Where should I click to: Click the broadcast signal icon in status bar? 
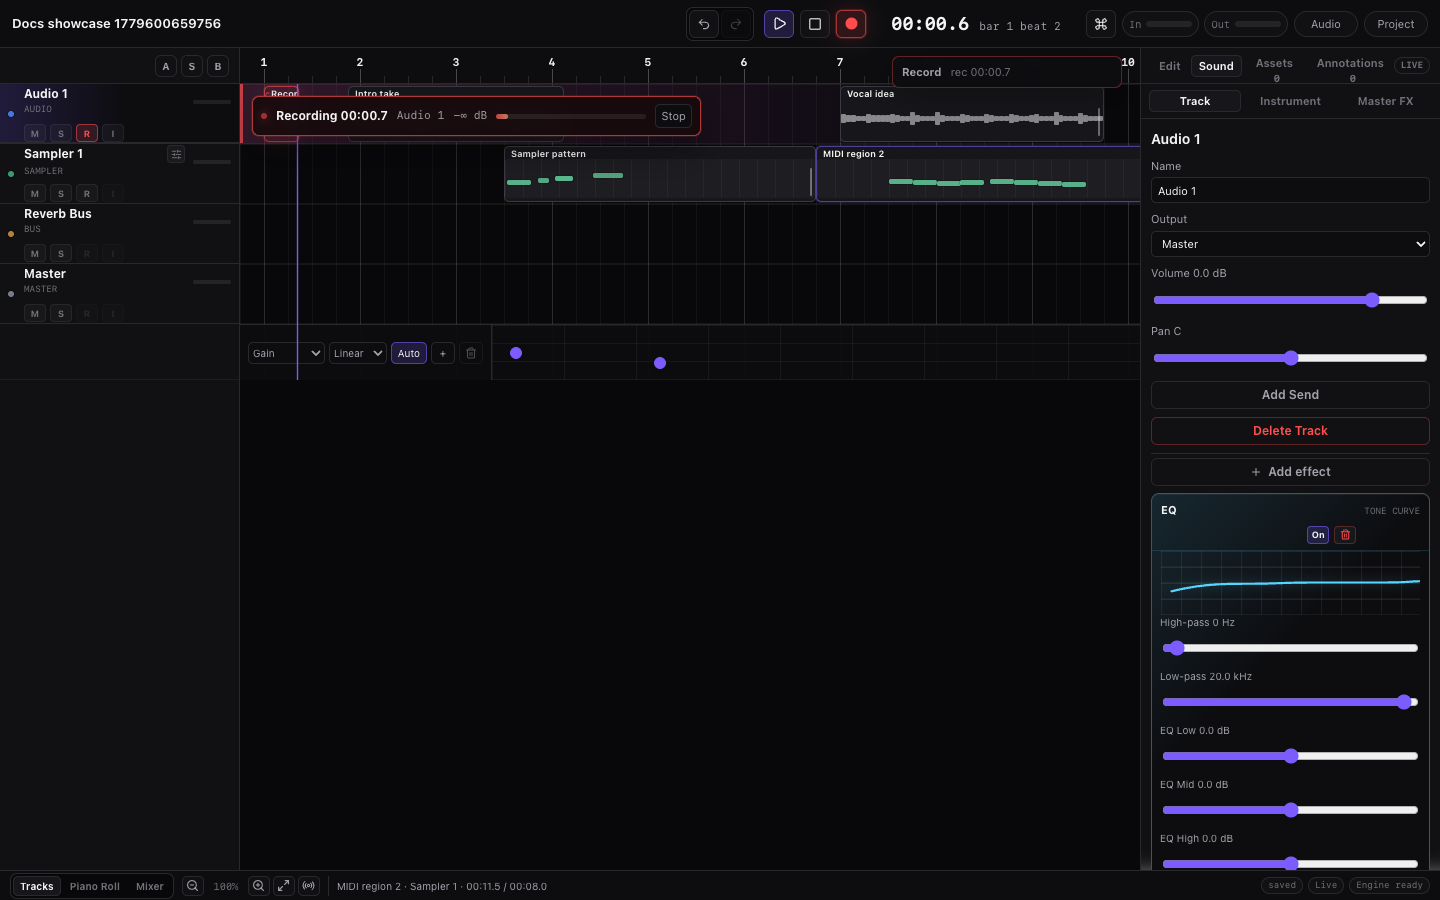coord(309,886)
